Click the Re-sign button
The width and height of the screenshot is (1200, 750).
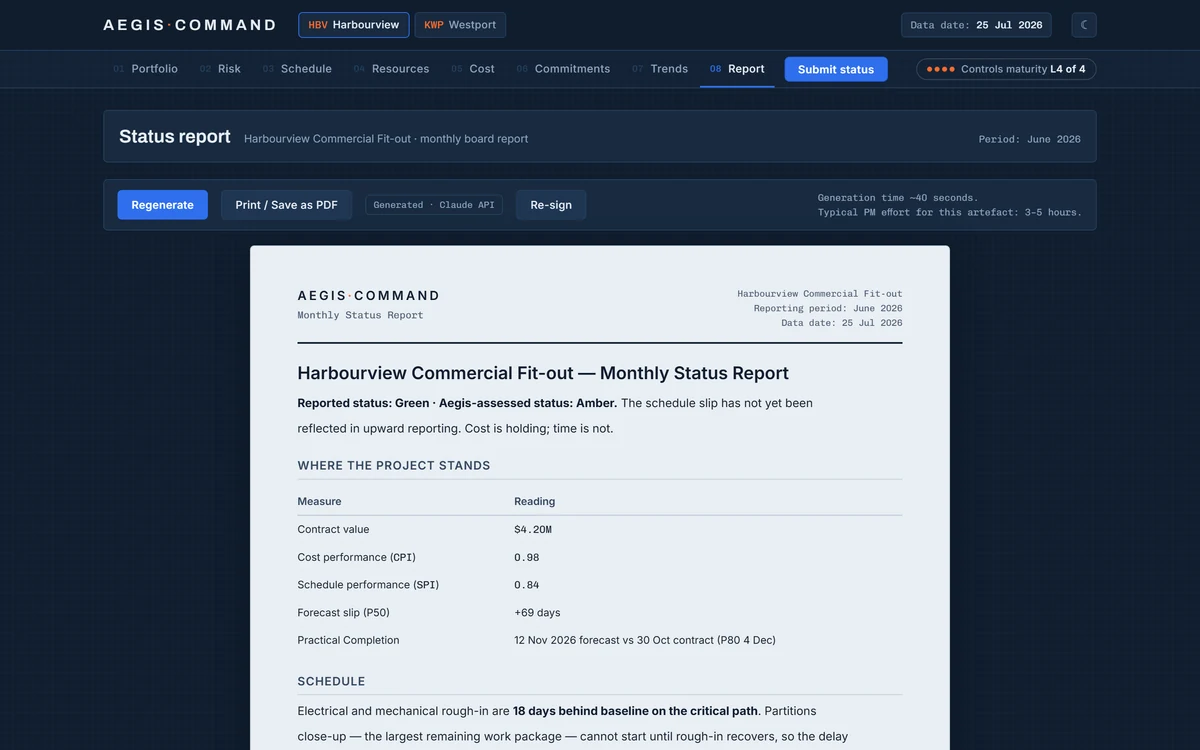[x=551, y=205]
